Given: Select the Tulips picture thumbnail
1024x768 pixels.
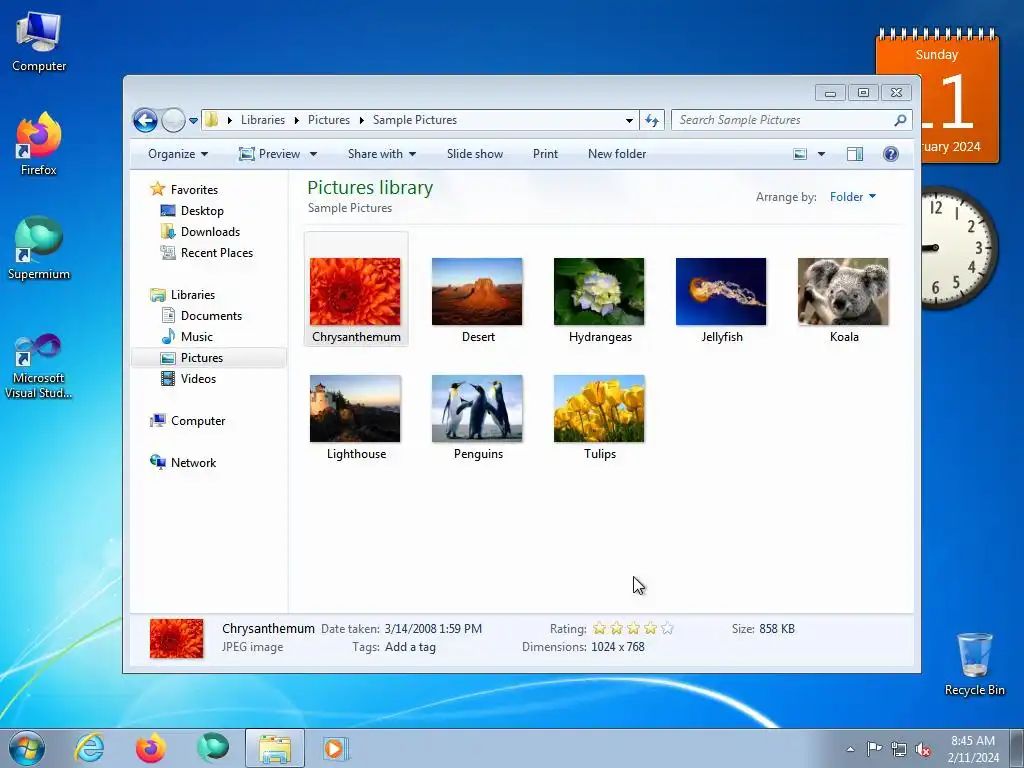Looking at the screenshot, I should tap(599, 409).
